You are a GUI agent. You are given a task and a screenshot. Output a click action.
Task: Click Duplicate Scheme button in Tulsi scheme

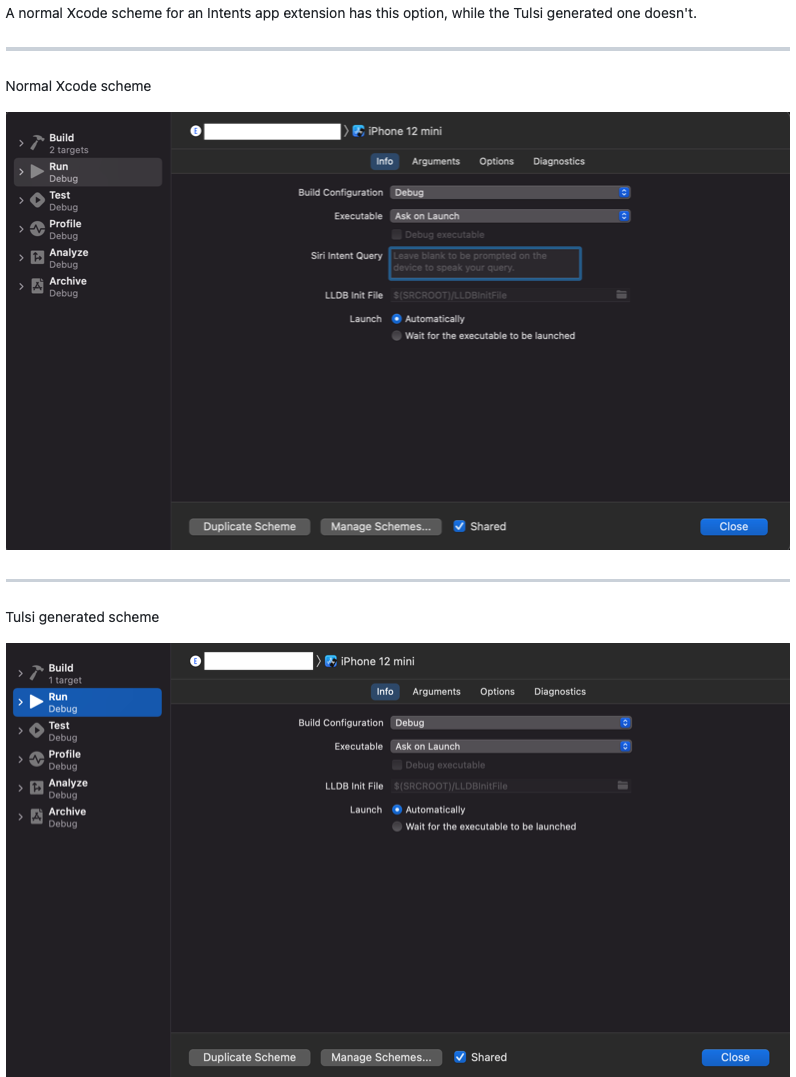(249, 1057)
